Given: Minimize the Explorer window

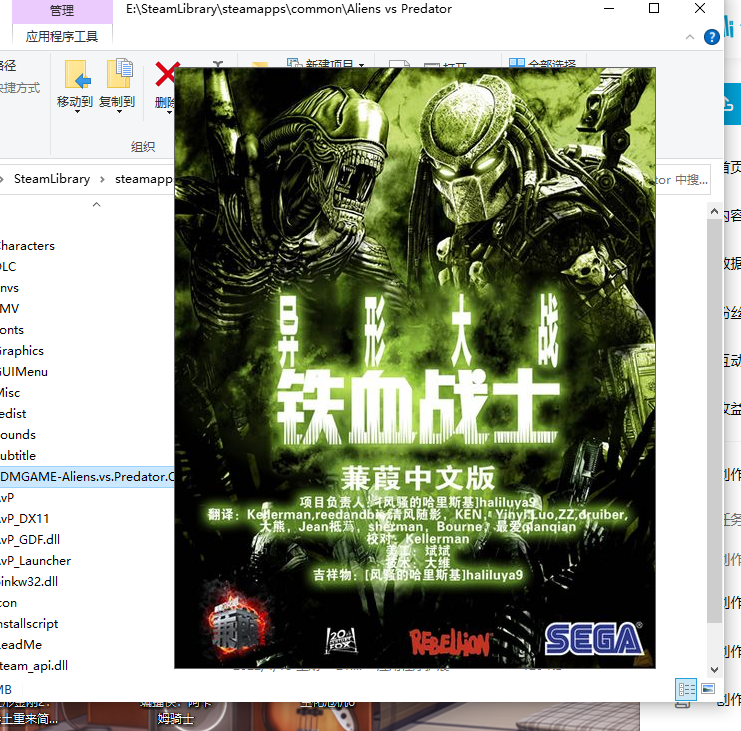Looking at the screenshot, I should (609, 9).
